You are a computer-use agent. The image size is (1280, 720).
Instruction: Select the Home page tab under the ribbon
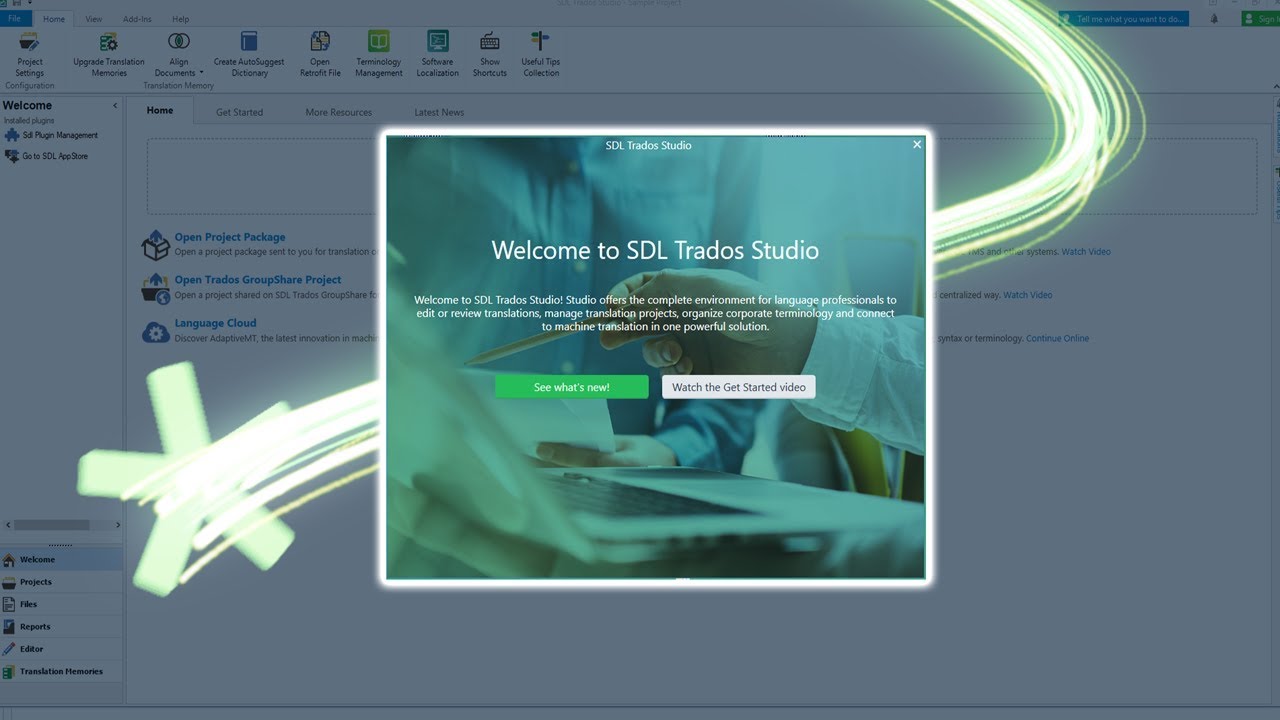pyautogui.click(x=160, y=111)
